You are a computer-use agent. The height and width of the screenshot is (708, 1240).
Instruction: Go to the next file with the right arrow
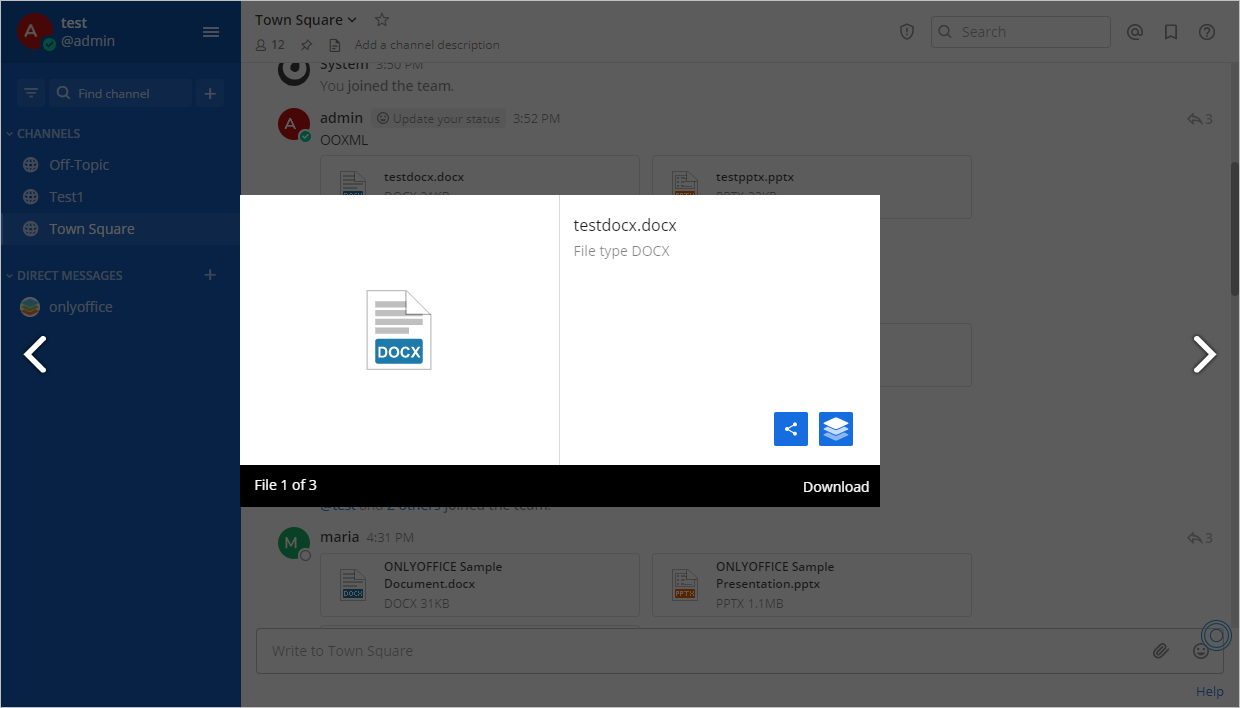(1204, 354)
